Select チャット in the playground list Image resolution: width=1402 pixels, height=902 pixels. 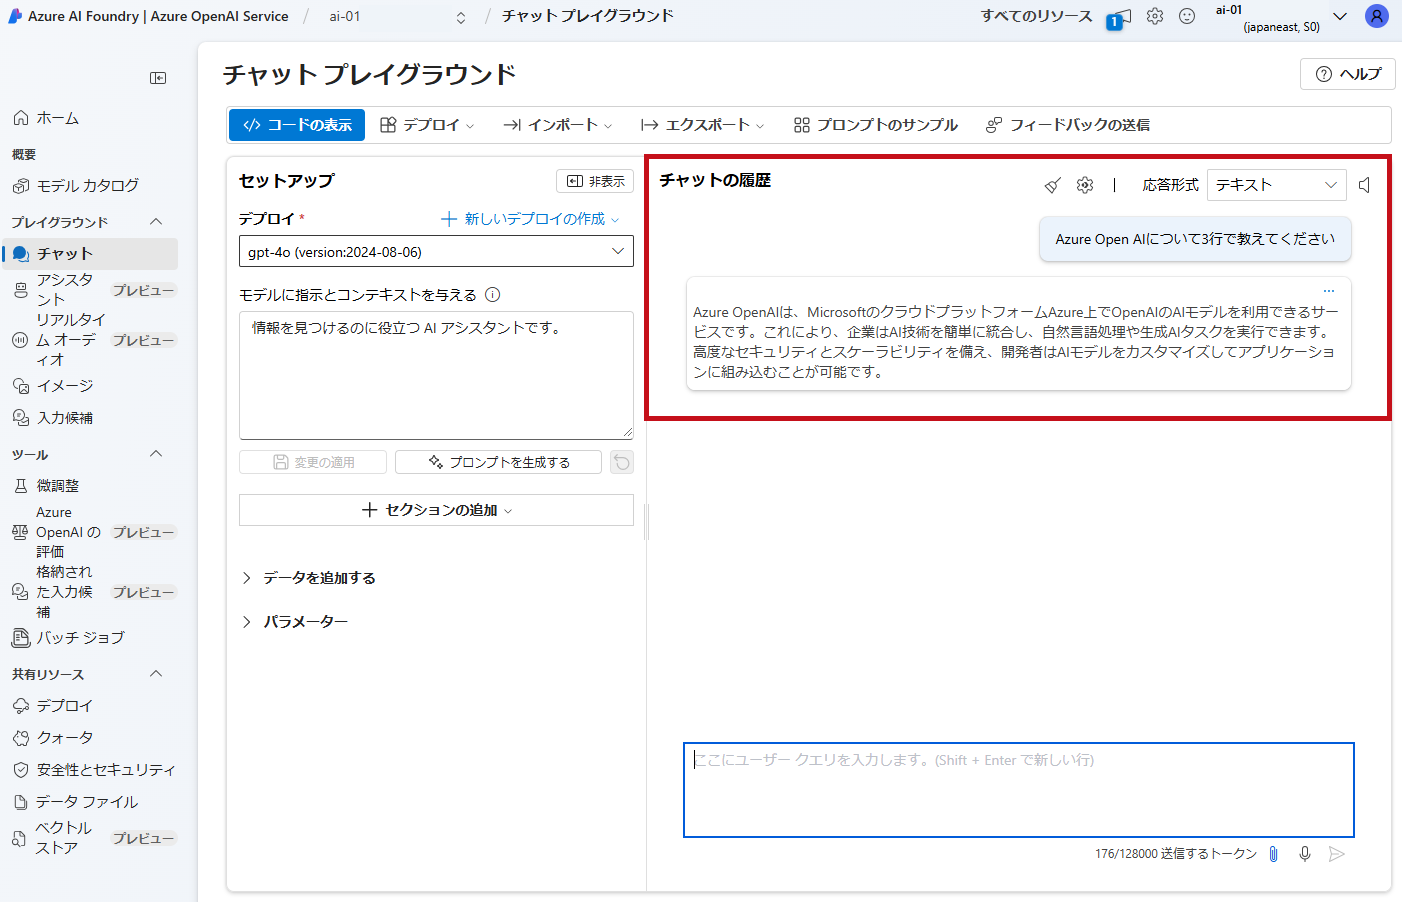pos(90,254)
